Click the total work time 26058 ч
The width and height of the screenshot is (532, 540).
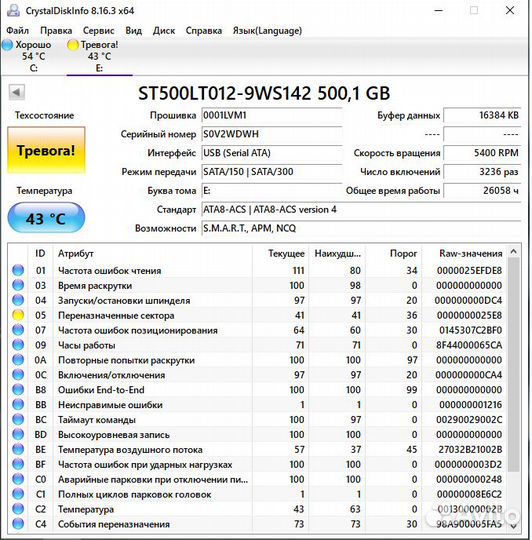482,190
